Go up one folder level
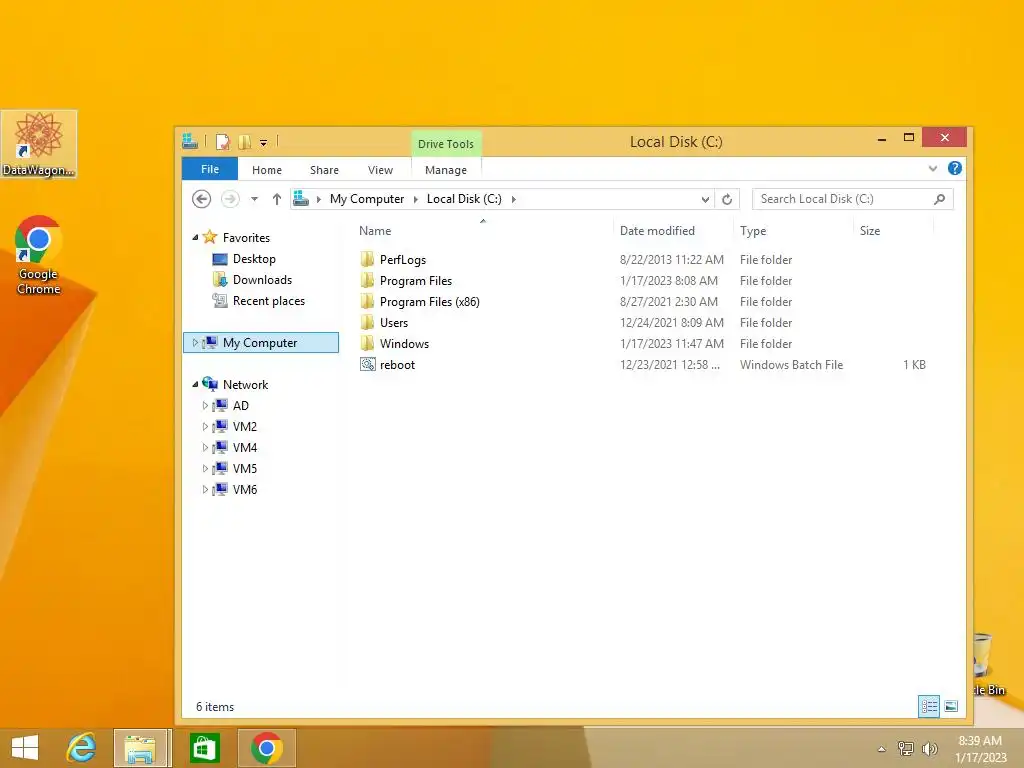This screenshot has height=768, width=1024. click(277, 199)
